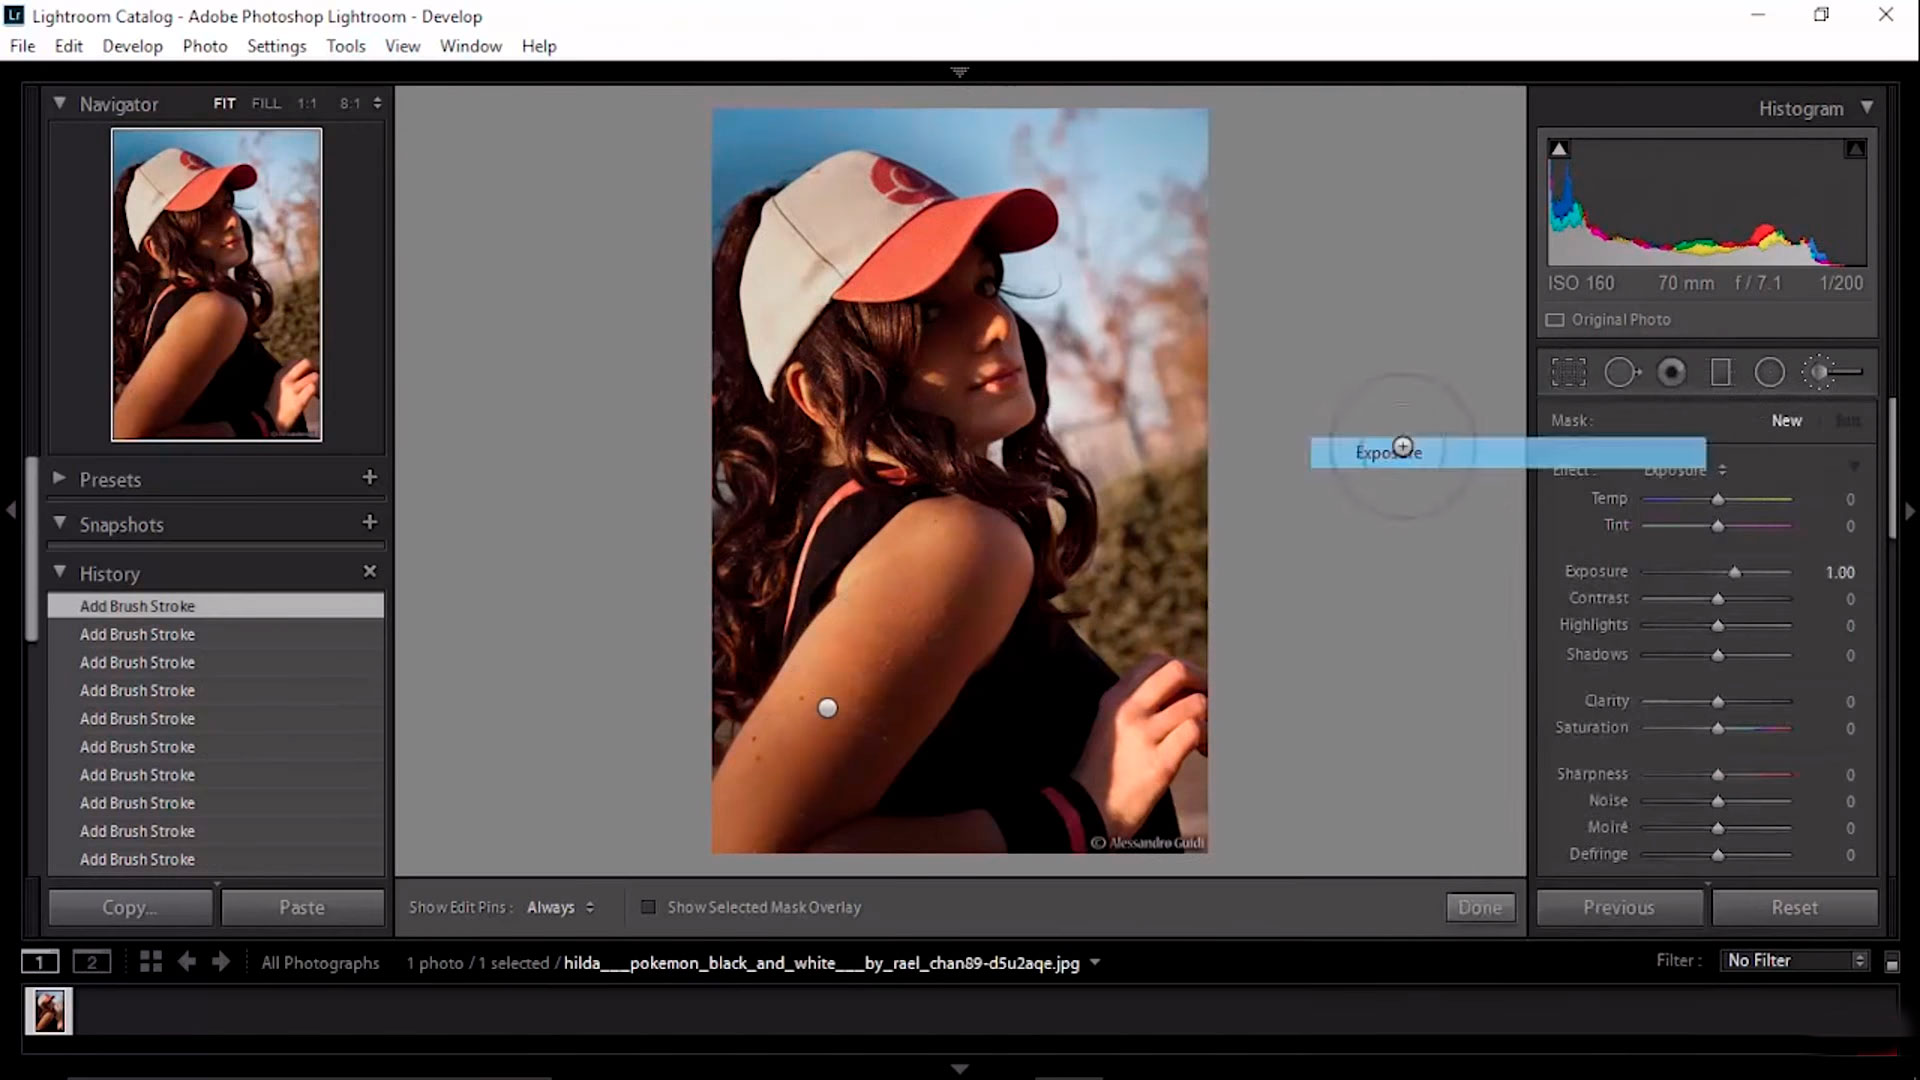Image resolution: width=1920 pixels, height=1080 pixels.
Task: Click the Exposure value 1.00 field
Action: coord(1840,572)
